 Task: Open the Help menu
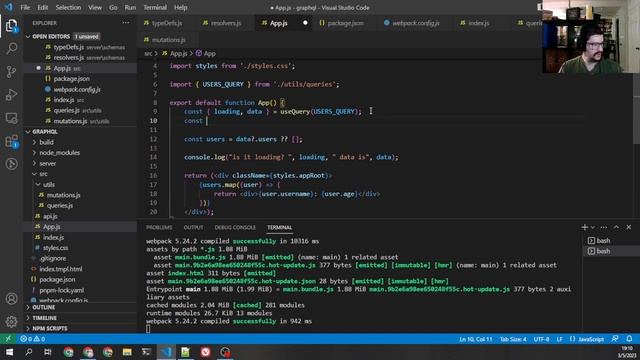click(x=180, y=7)
